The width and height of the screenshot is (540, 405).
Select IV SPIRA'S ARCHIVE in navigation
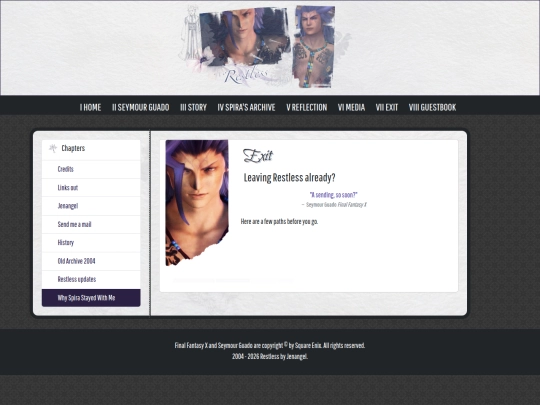[x=246, y=107]
